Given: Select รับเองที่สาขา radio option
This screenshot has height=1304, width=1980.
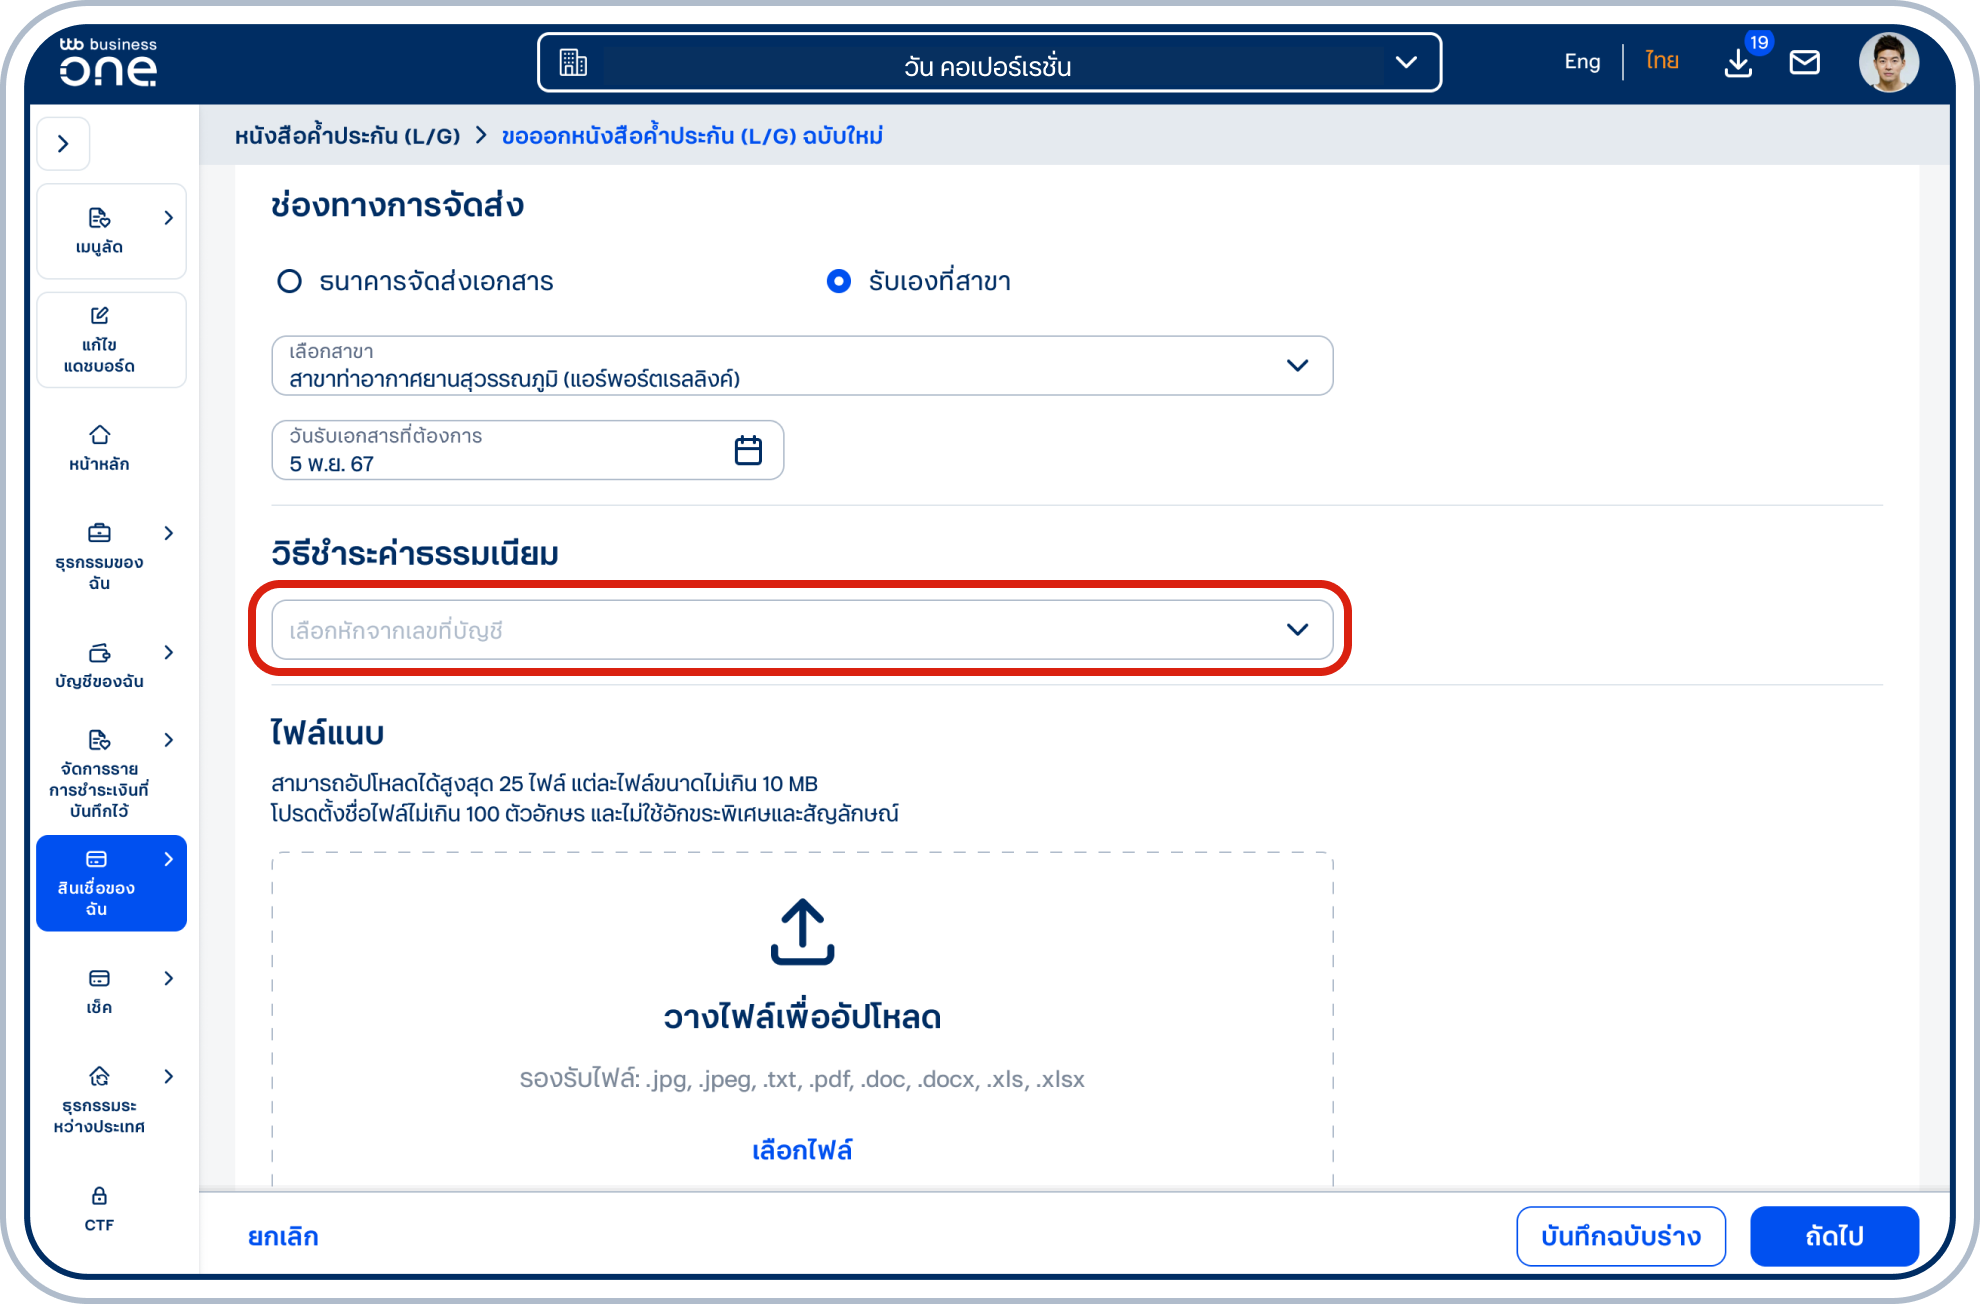Looking at the screenshot, I should click(x=839, y=281).
